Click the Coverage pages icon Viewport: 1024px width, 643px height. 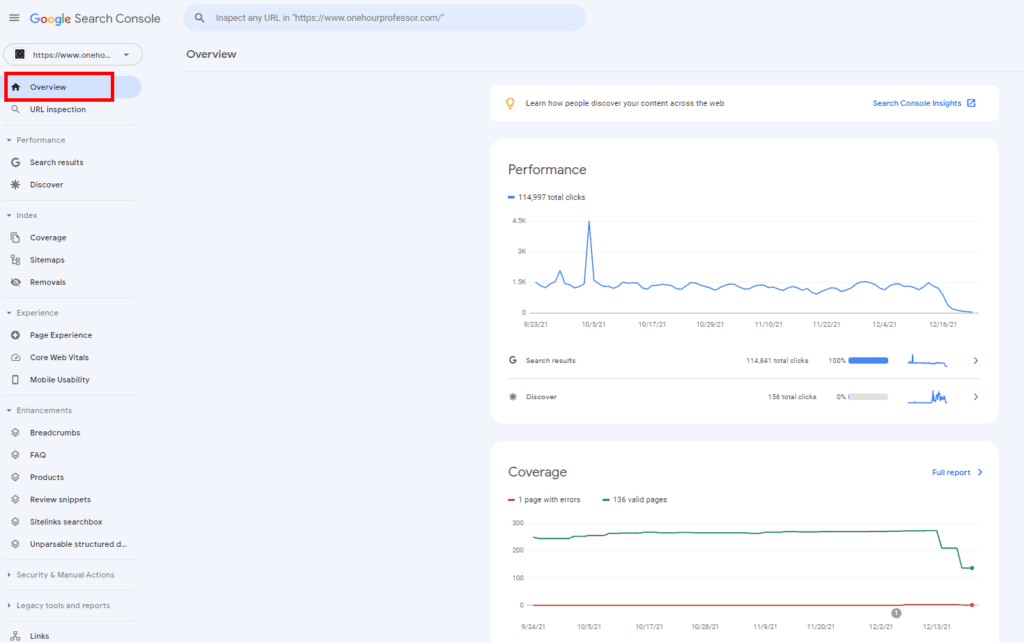[16, 238]
